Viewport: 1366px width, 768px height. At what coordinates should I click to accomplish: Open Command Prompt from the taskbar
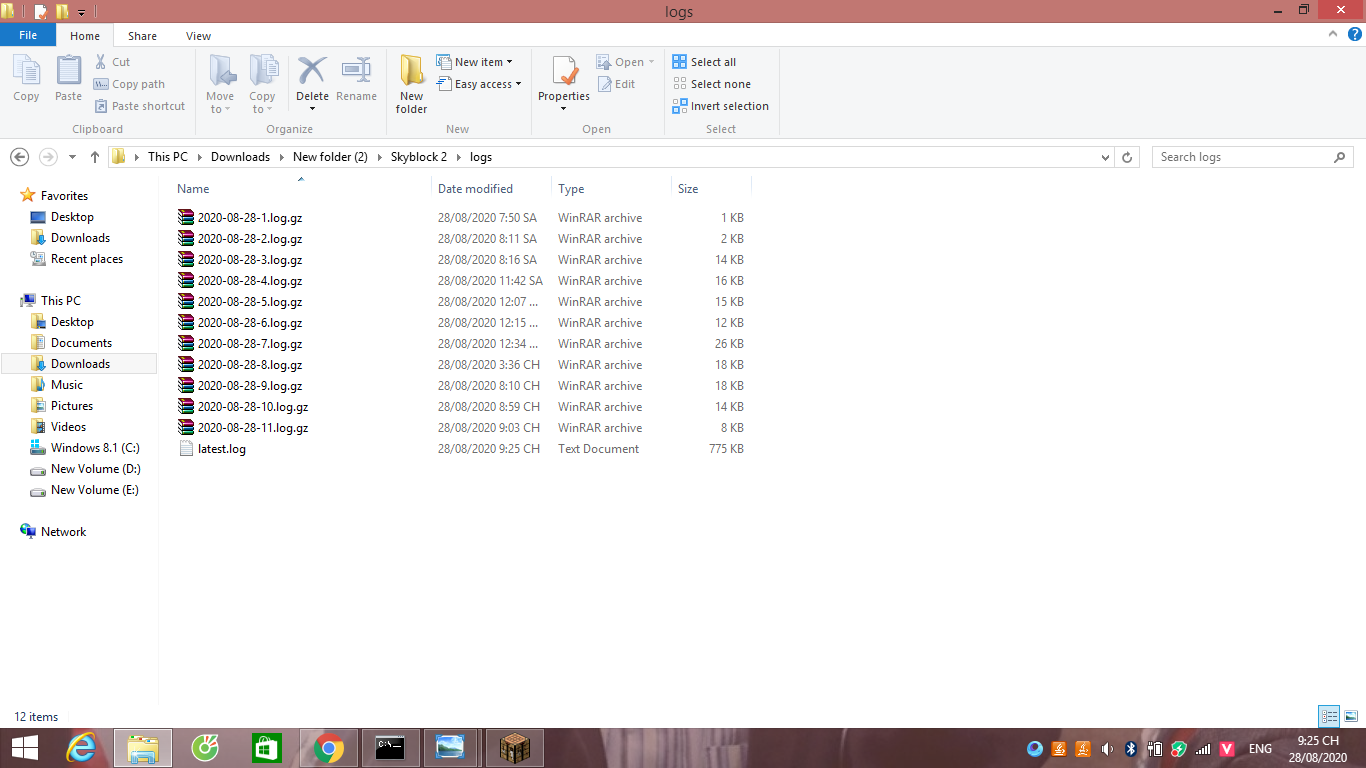point(390,748)
